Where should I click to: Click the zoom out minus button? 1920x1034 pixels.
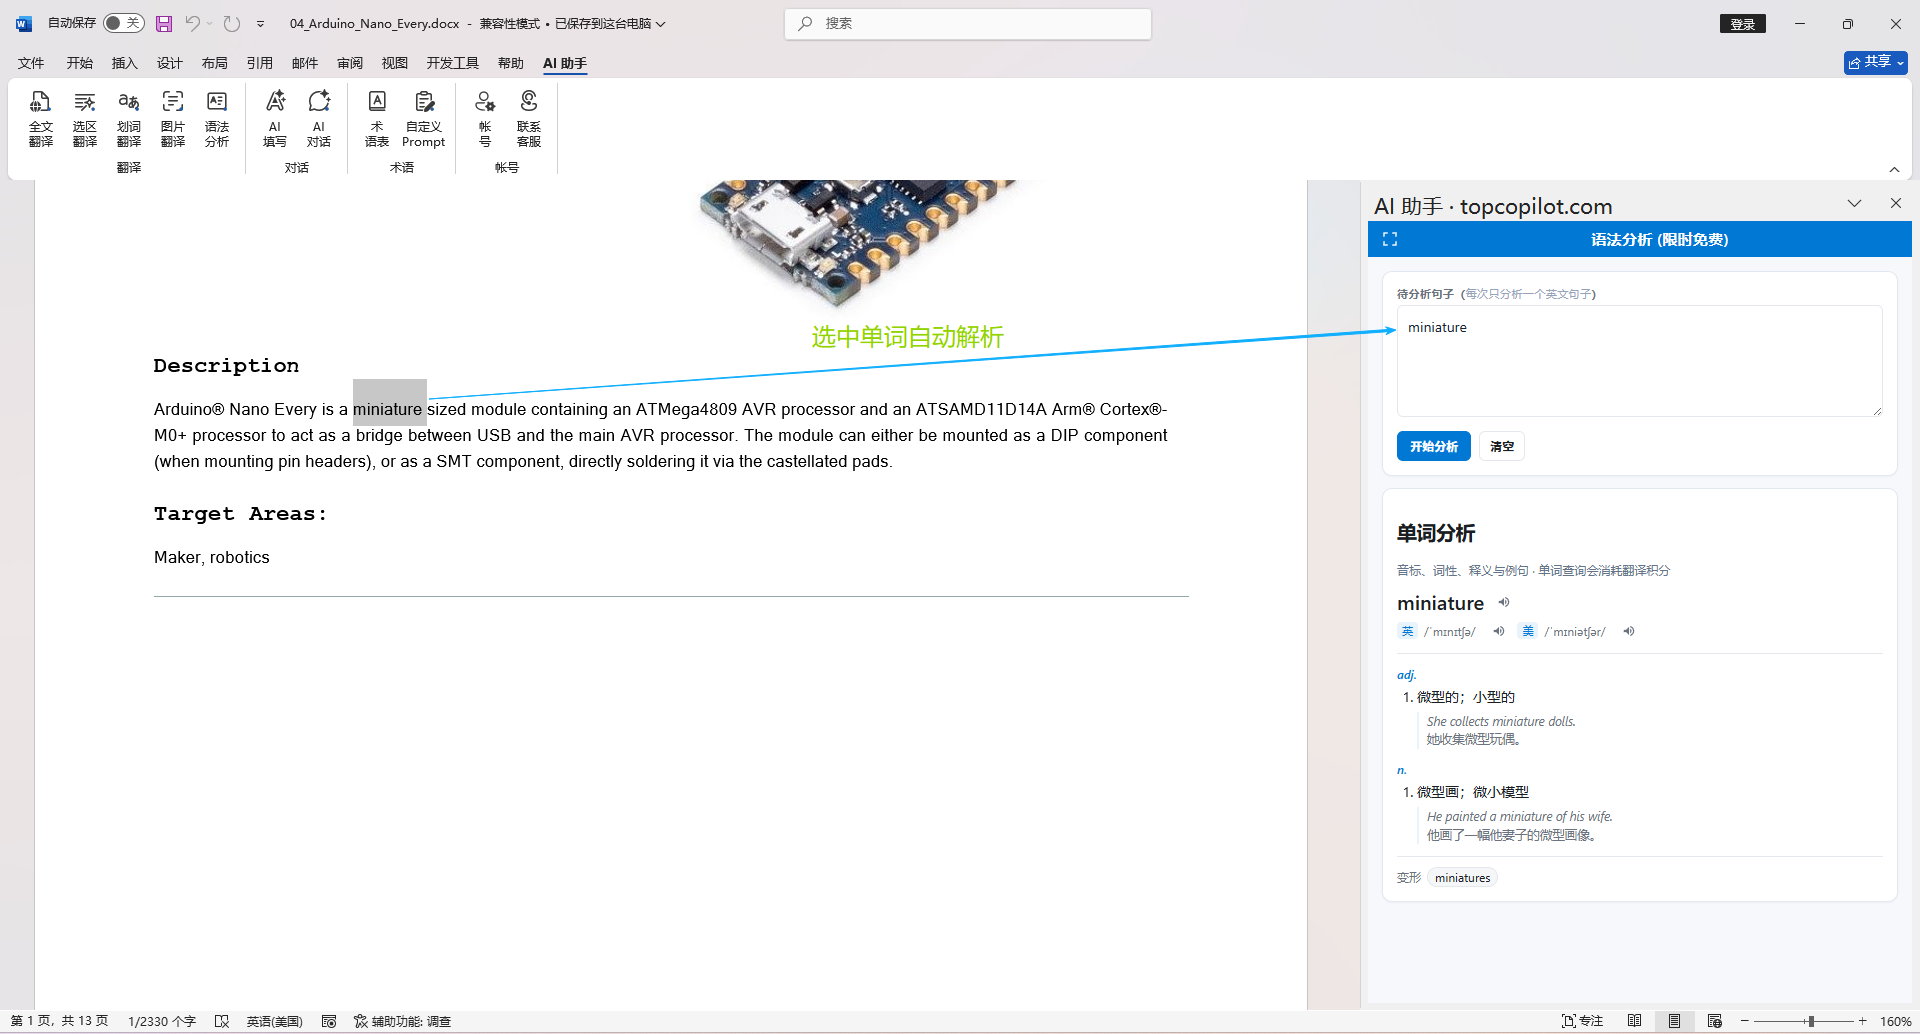tap(1745, 1021)
